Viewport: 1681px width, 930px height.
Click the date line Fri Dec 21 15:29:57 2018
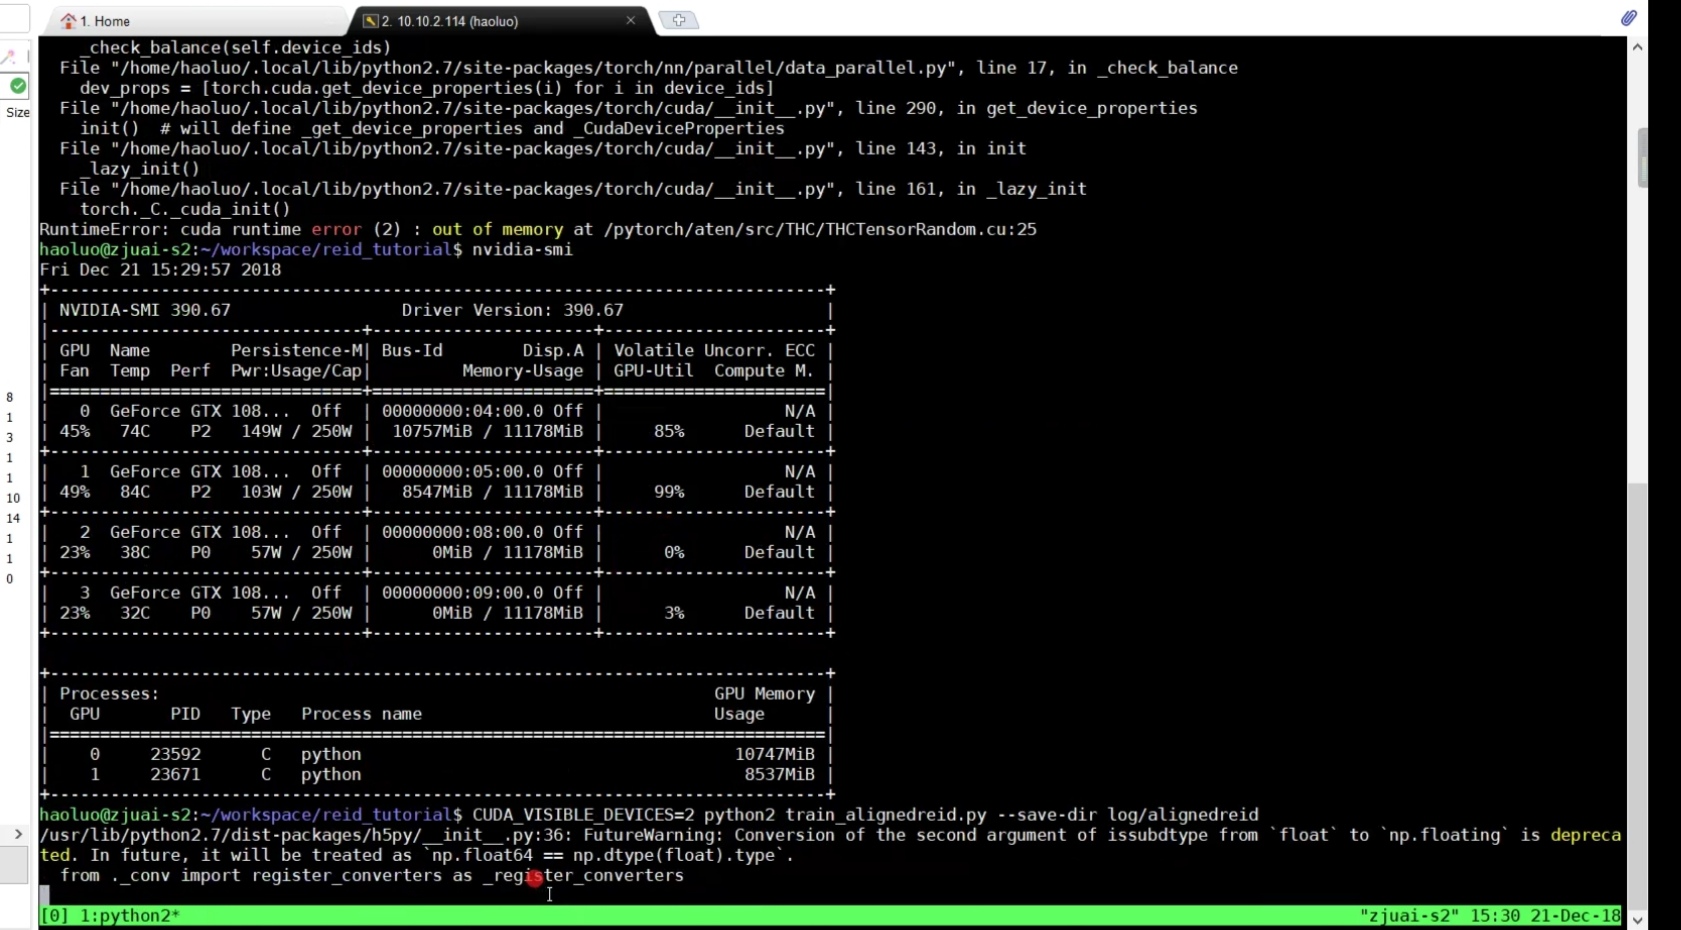[160, 270]
